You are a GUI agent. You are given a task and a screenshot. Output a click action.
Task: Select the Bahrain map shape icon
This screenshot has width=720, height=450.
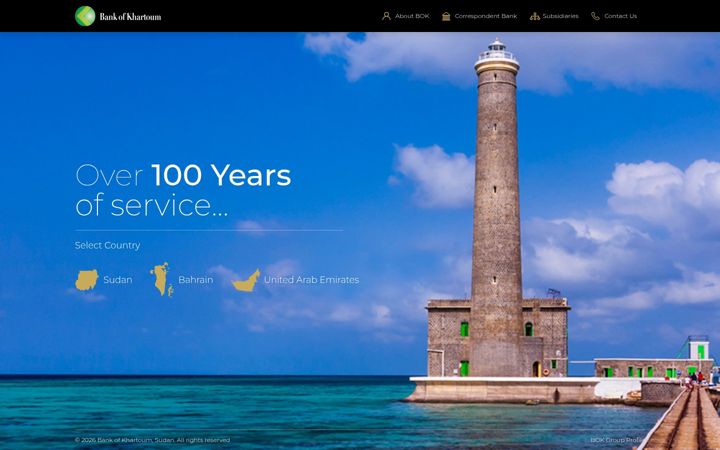162,279
